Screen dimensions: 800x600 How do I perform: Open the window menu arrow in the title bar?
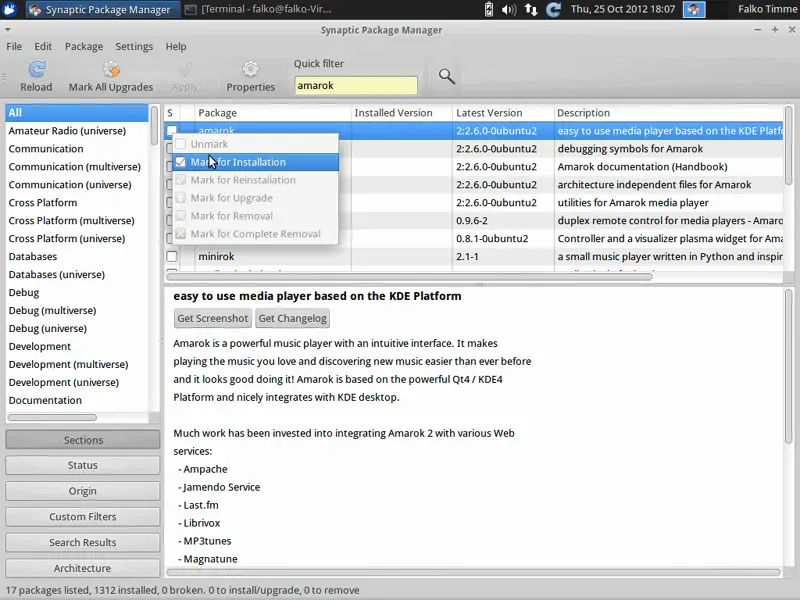(x=7, y=30)
